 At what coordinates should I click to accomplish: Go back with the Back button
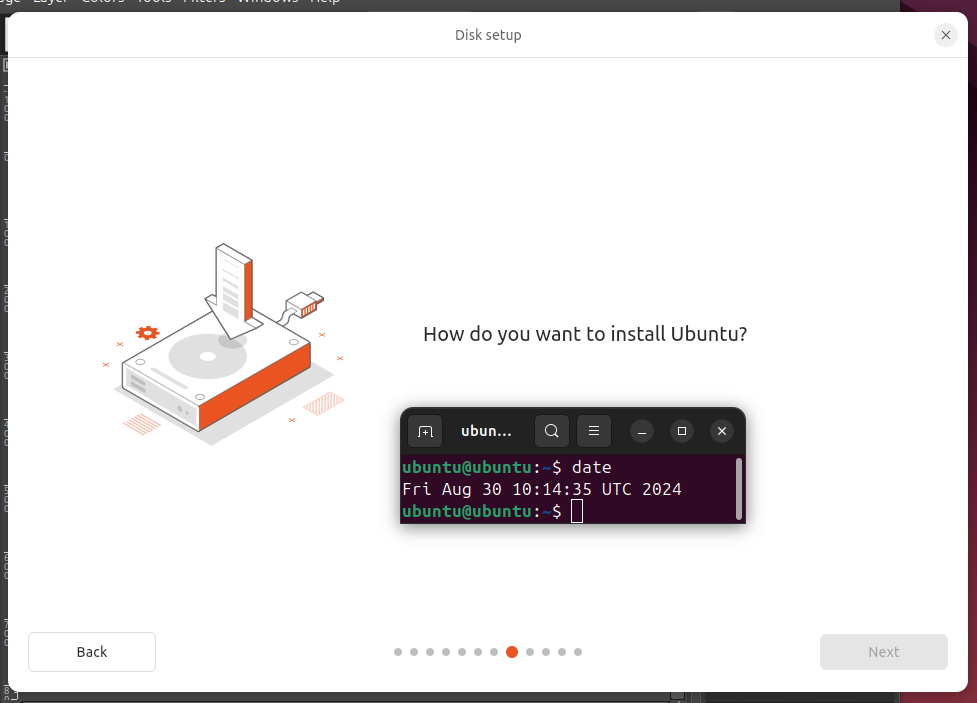(x=92, y=652)
